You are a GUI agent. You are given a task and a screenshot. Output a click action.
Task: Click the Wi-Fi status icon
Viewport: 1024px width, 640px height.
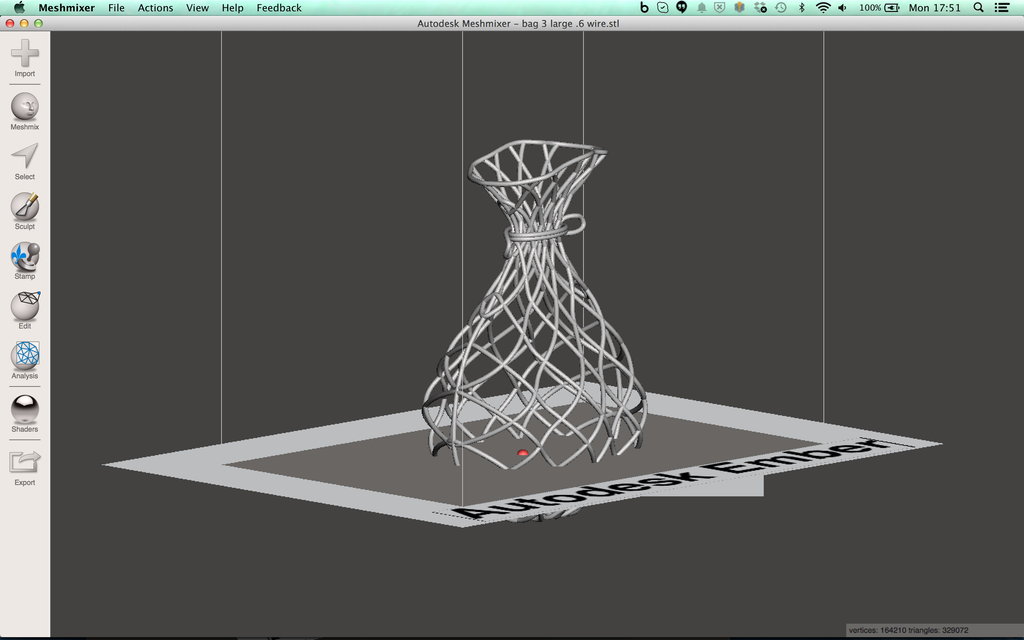tap(824, 8)
